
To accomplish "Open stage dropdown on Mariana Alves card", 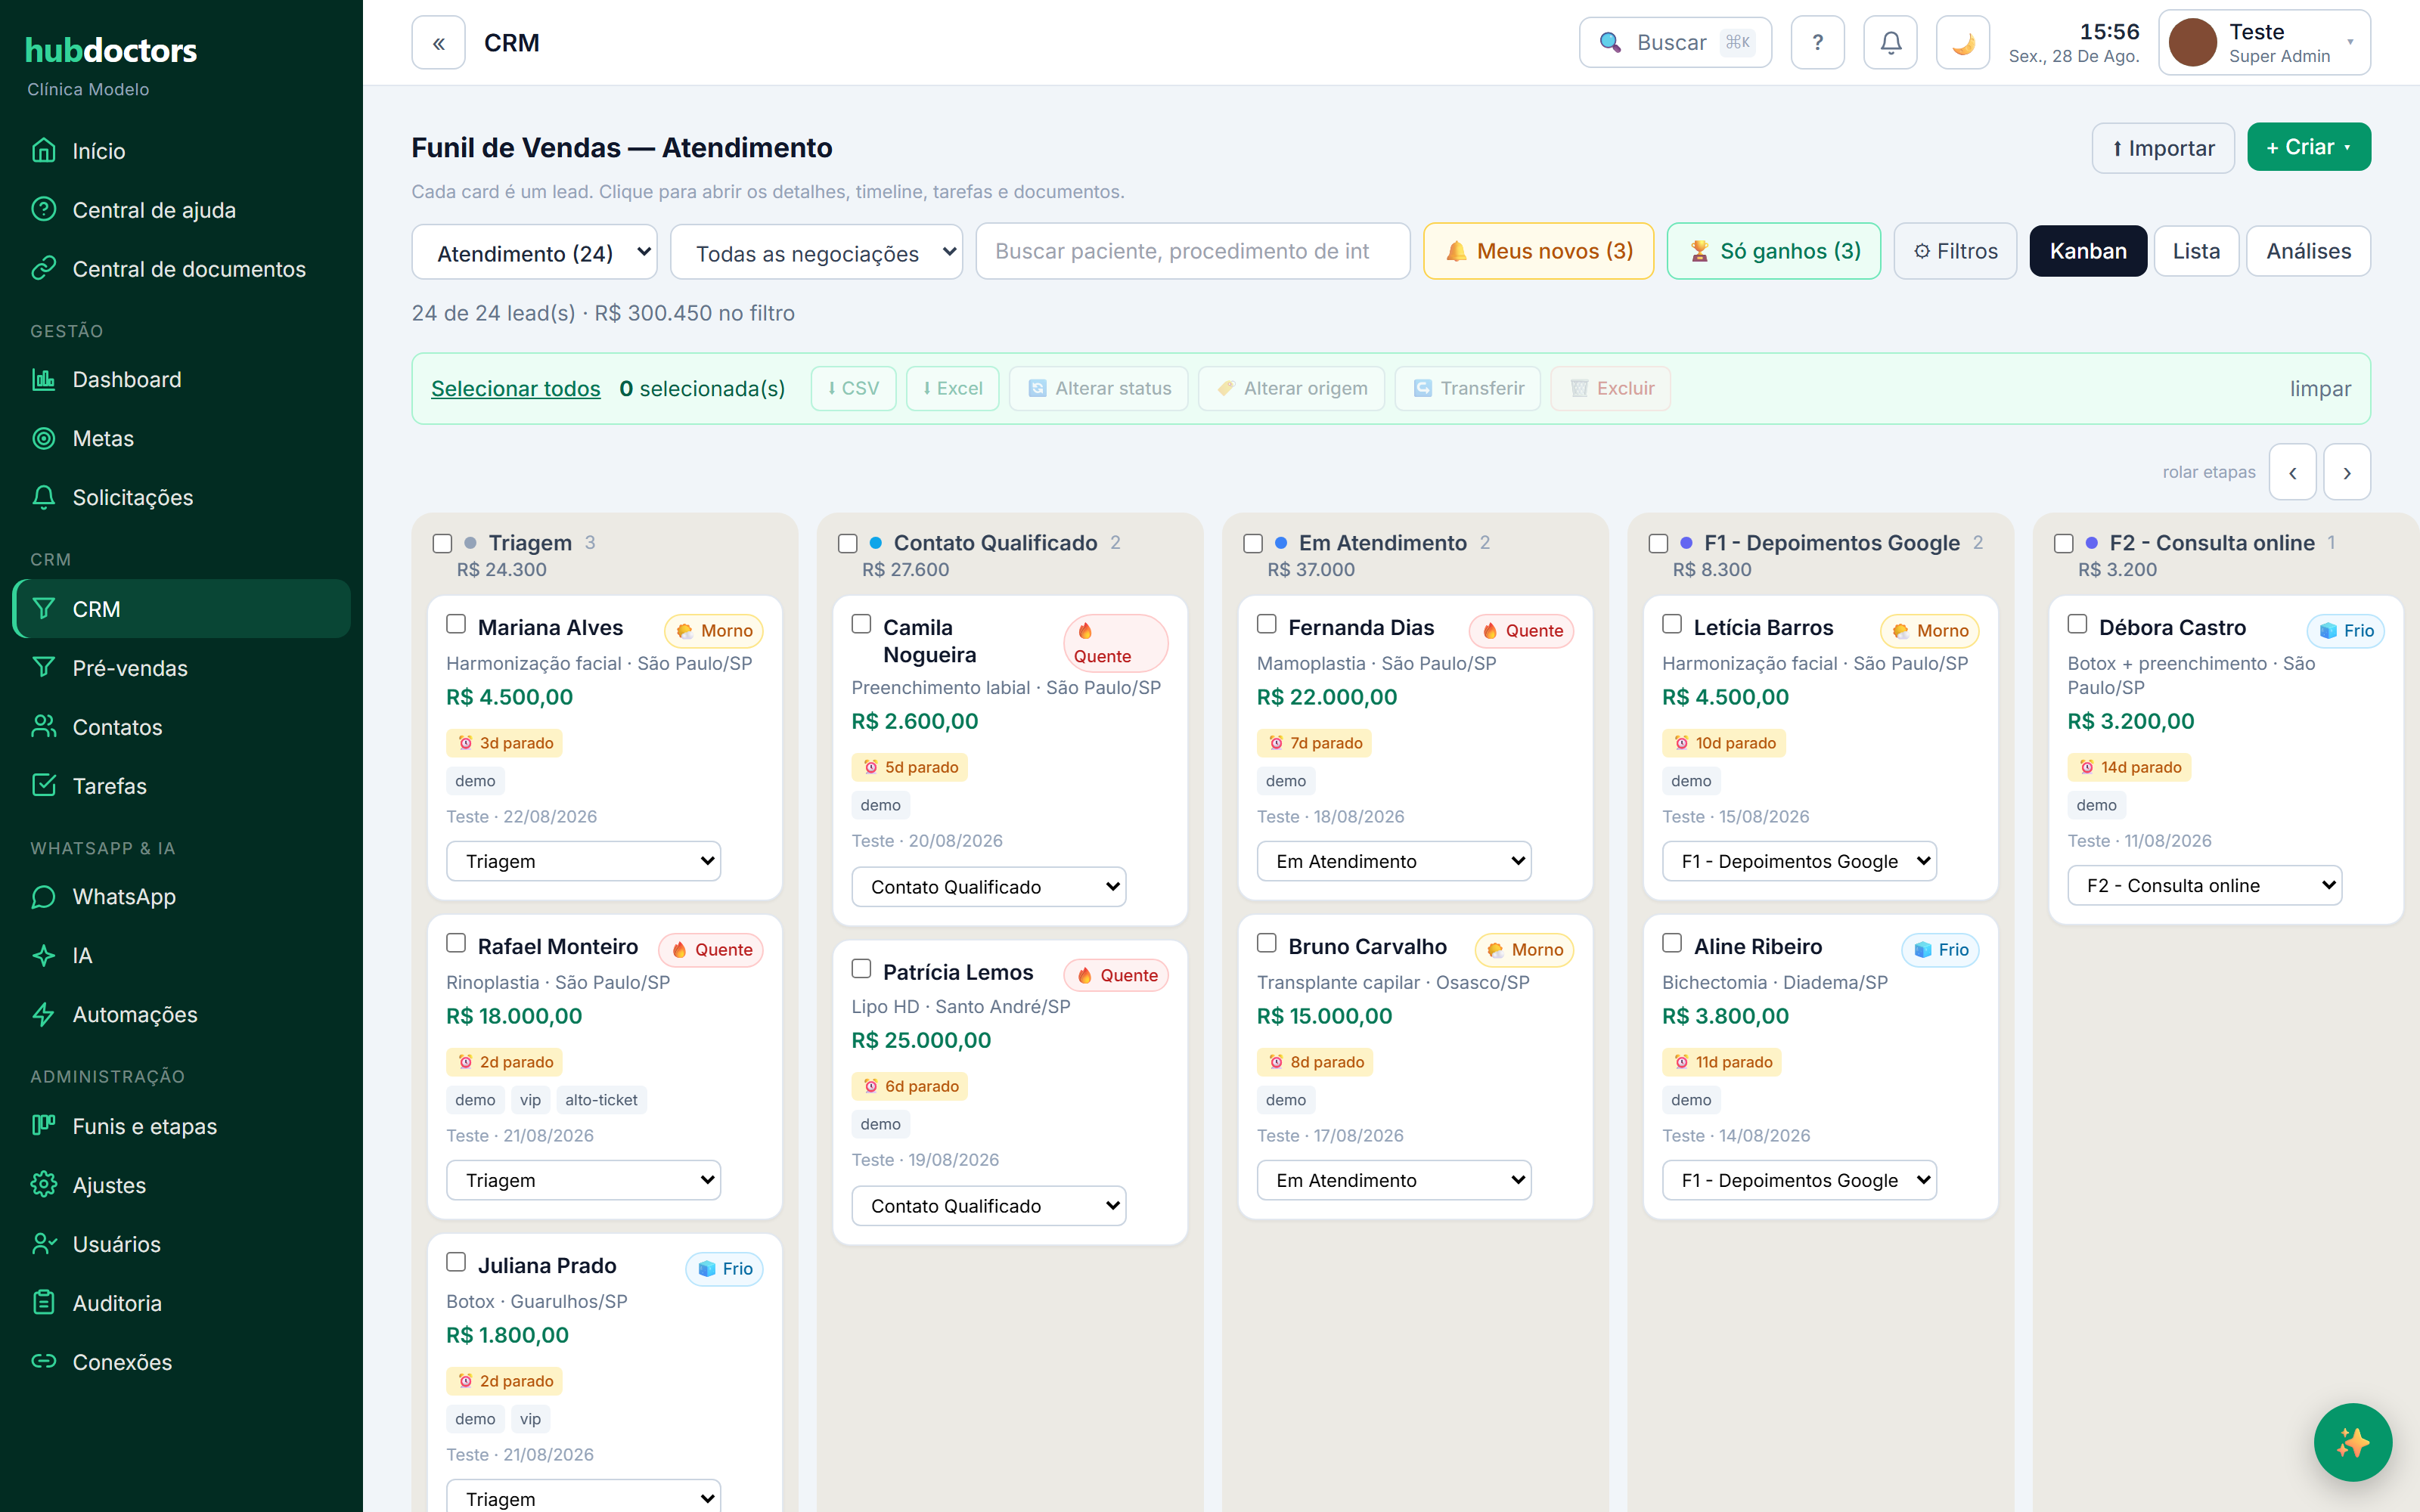I will click(584, 861).
